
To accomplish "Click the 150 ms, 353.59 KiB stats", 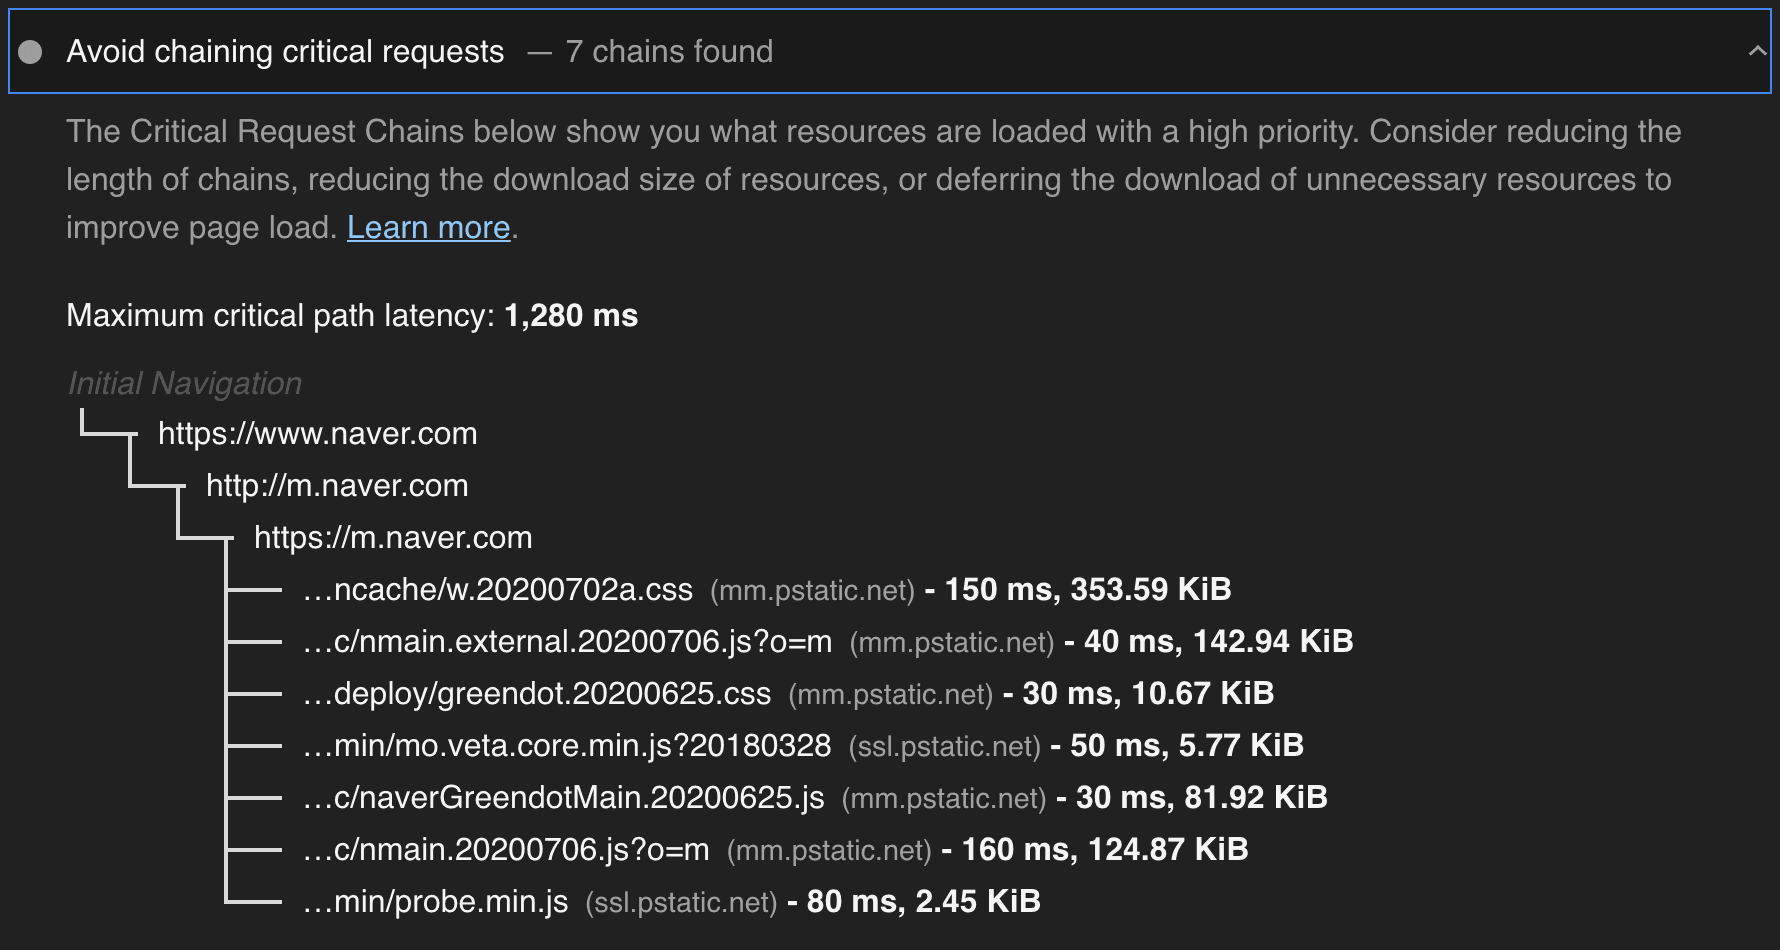I will [1087, 590].
